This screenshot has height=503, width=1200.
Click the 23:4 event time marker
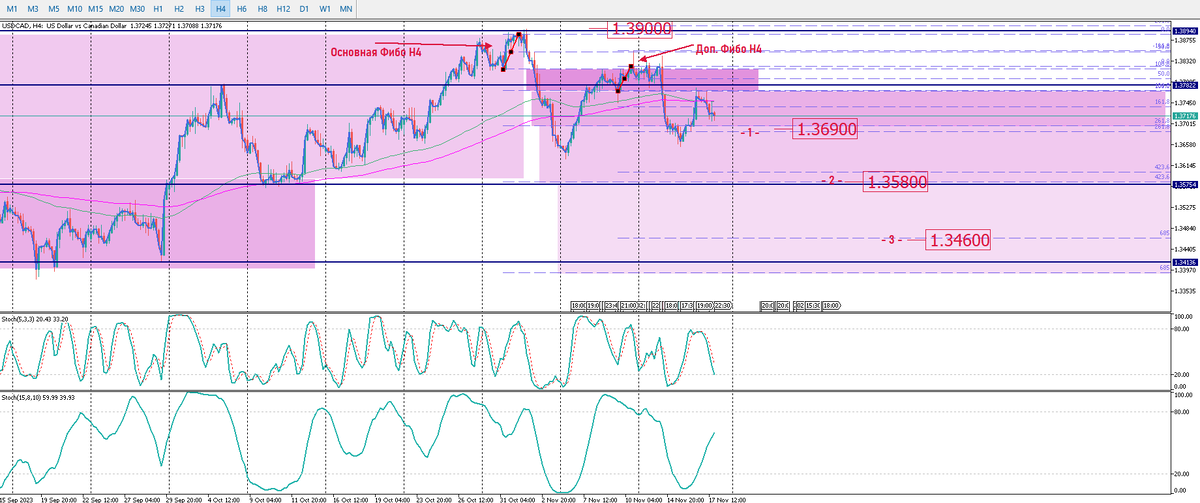(611, 306)
